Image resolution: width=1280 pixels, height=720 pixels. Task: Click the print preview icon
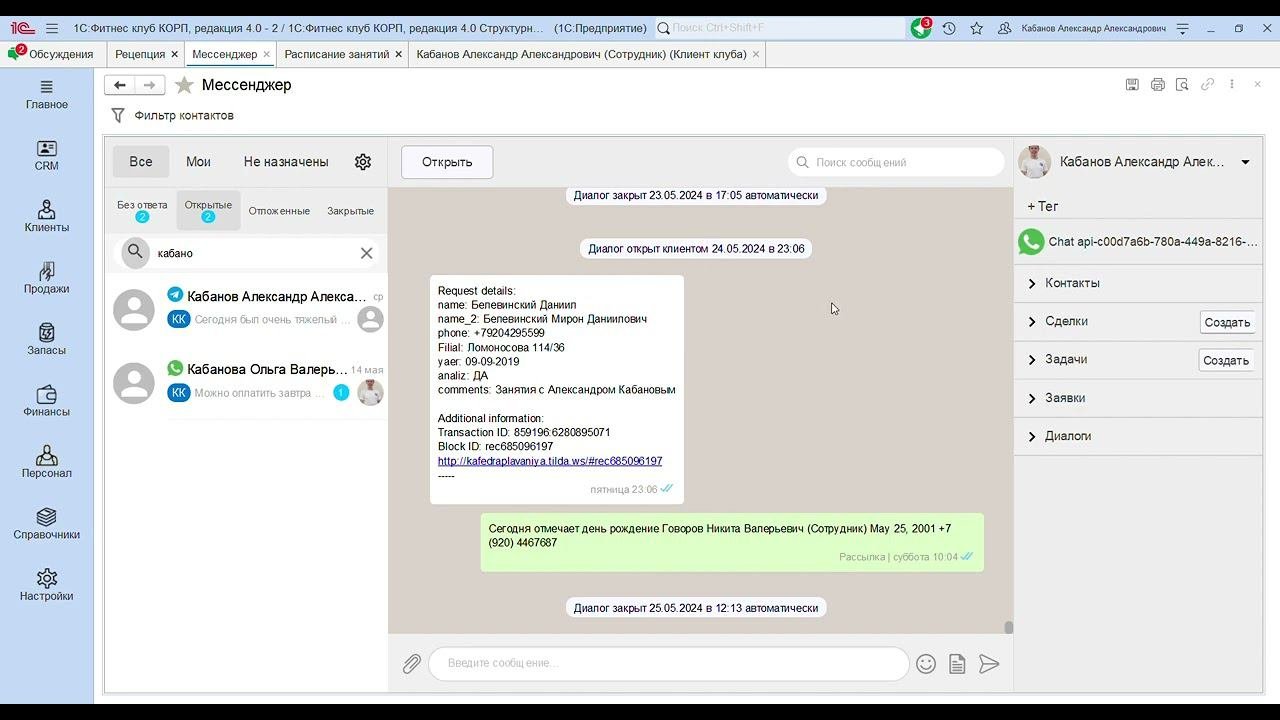[1182, 85]
